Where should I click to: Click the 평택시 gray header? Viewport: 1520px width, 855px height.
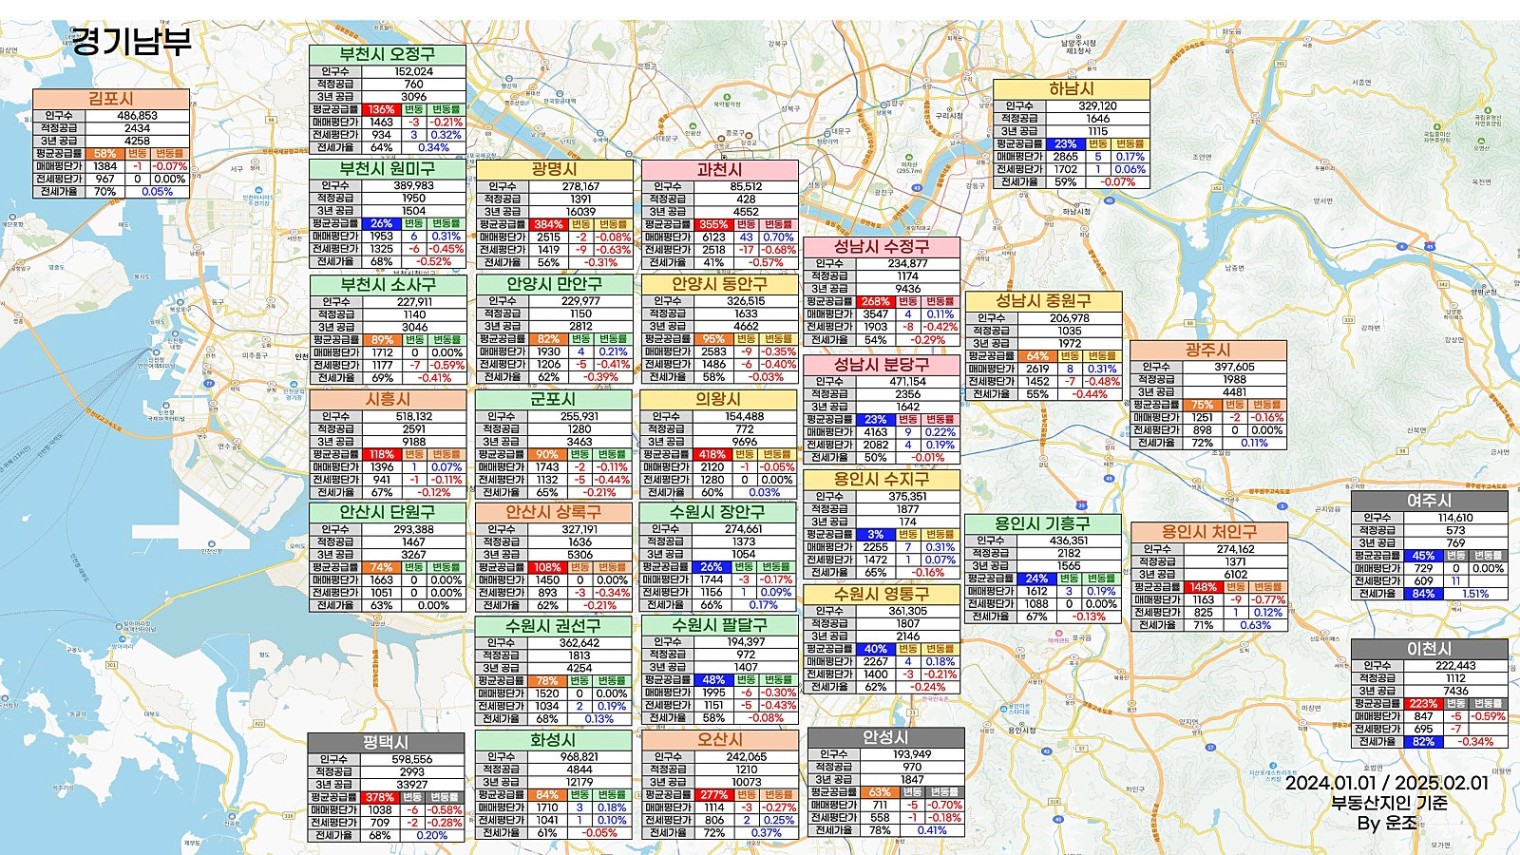tap(386, 742)
